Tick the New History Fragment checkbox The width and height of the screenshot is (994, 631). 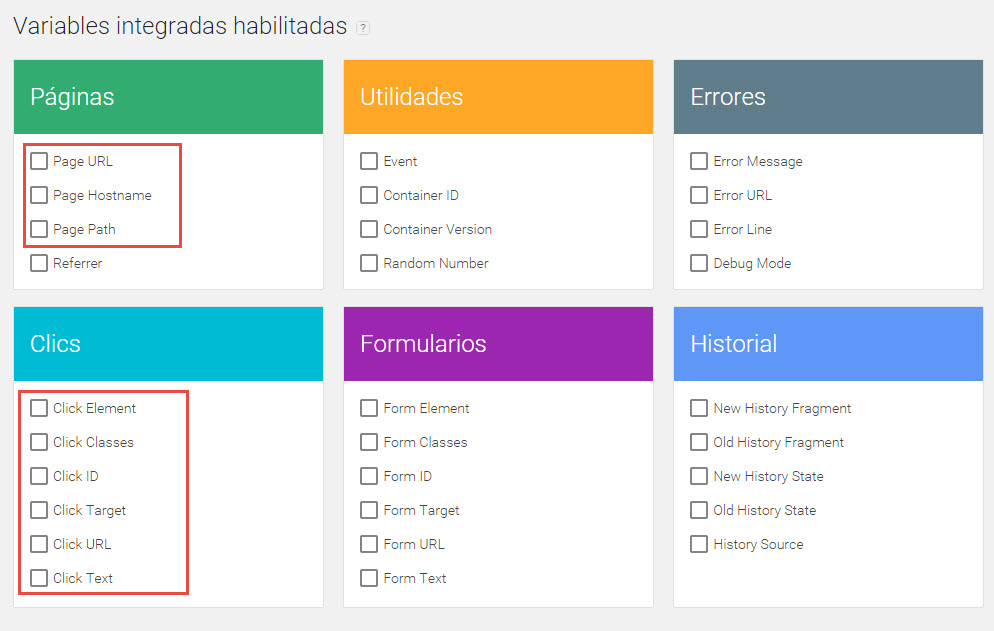point(699,408)
